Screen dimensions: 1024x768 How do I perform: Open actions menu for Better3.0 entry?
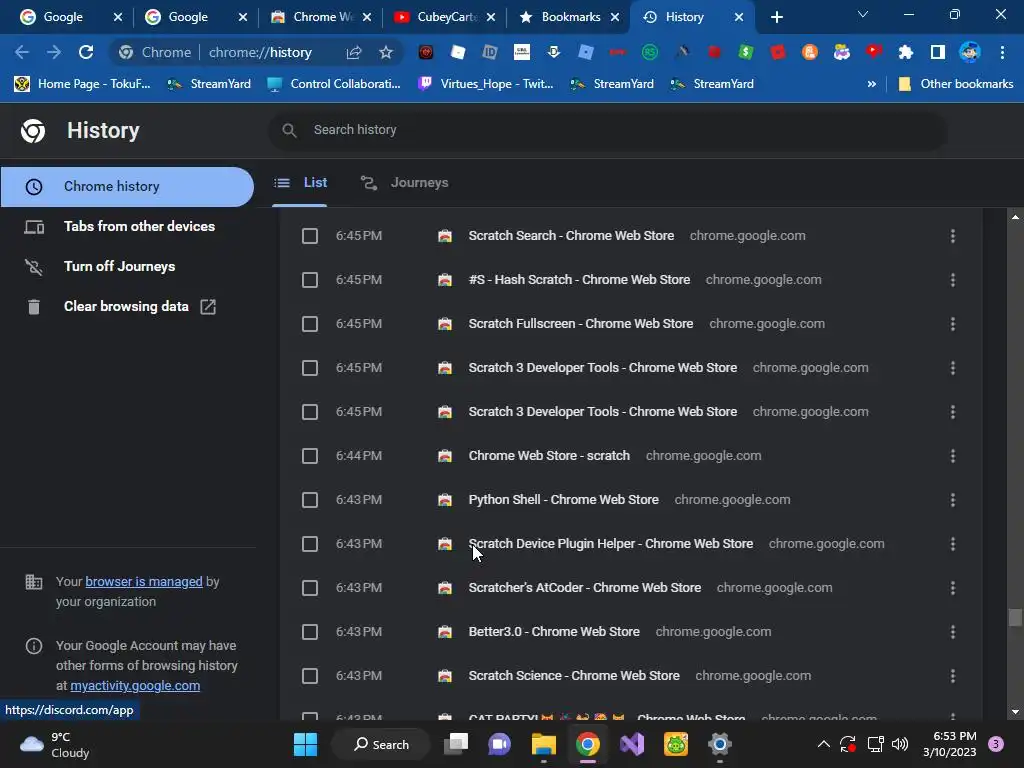[x=953, y=632]
